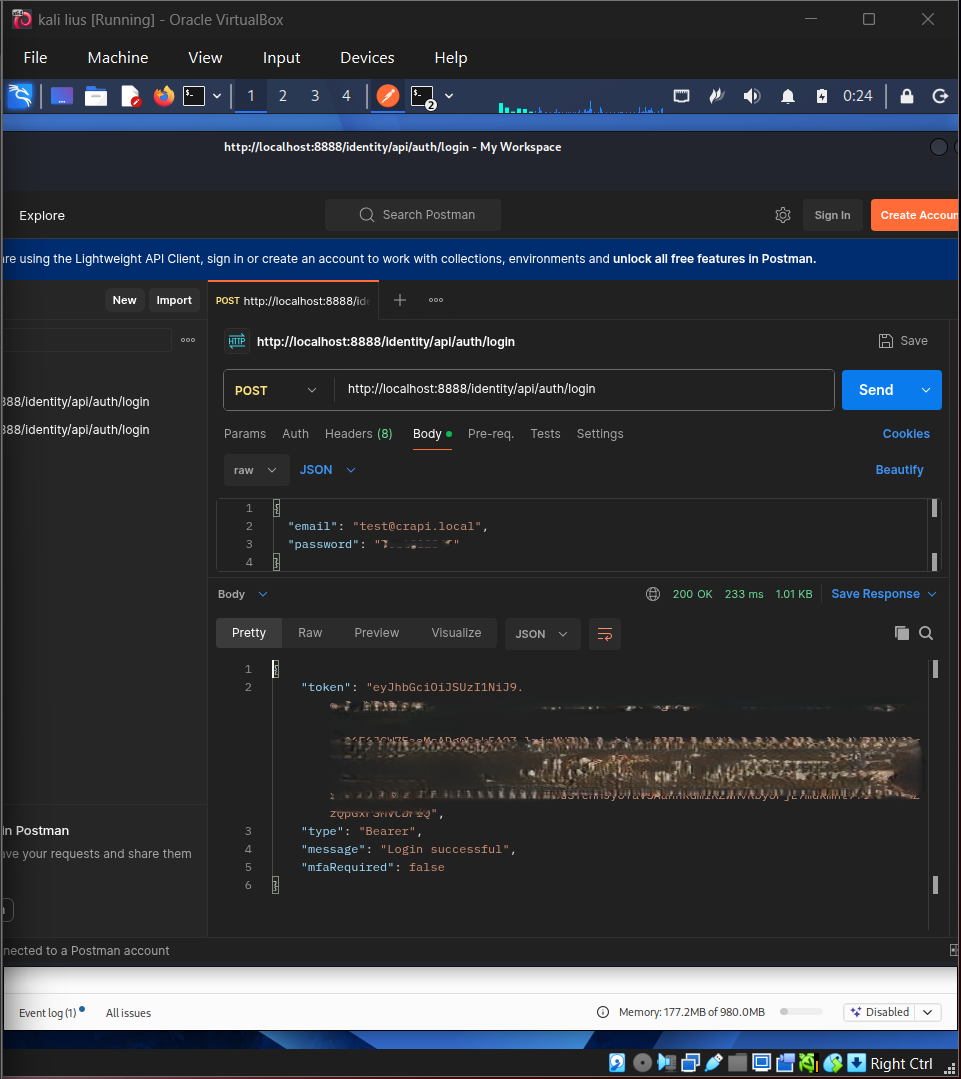
Task: Select the Raw response view tab
Action: (x=310, y=633)
